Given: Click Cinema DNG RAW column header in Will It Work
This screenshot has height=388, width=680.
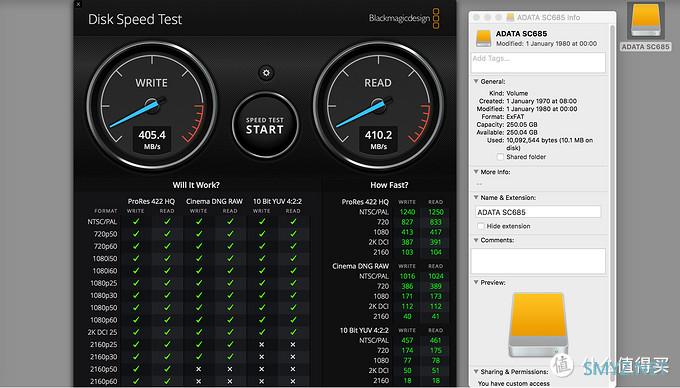Looking at the screenshot, I should point(214,201).
